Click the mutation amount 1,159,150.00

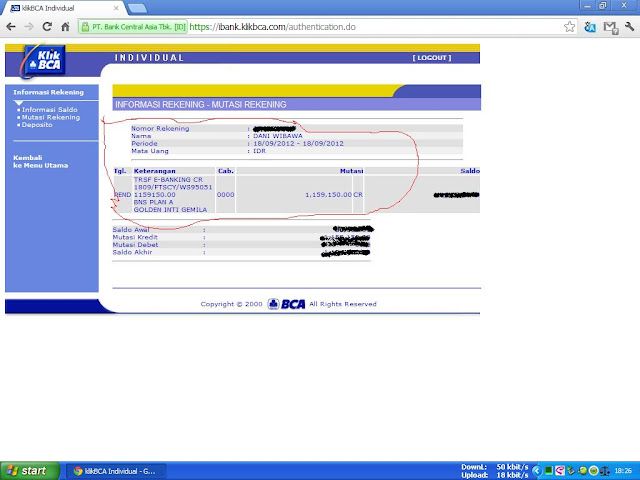coord(329,195)
